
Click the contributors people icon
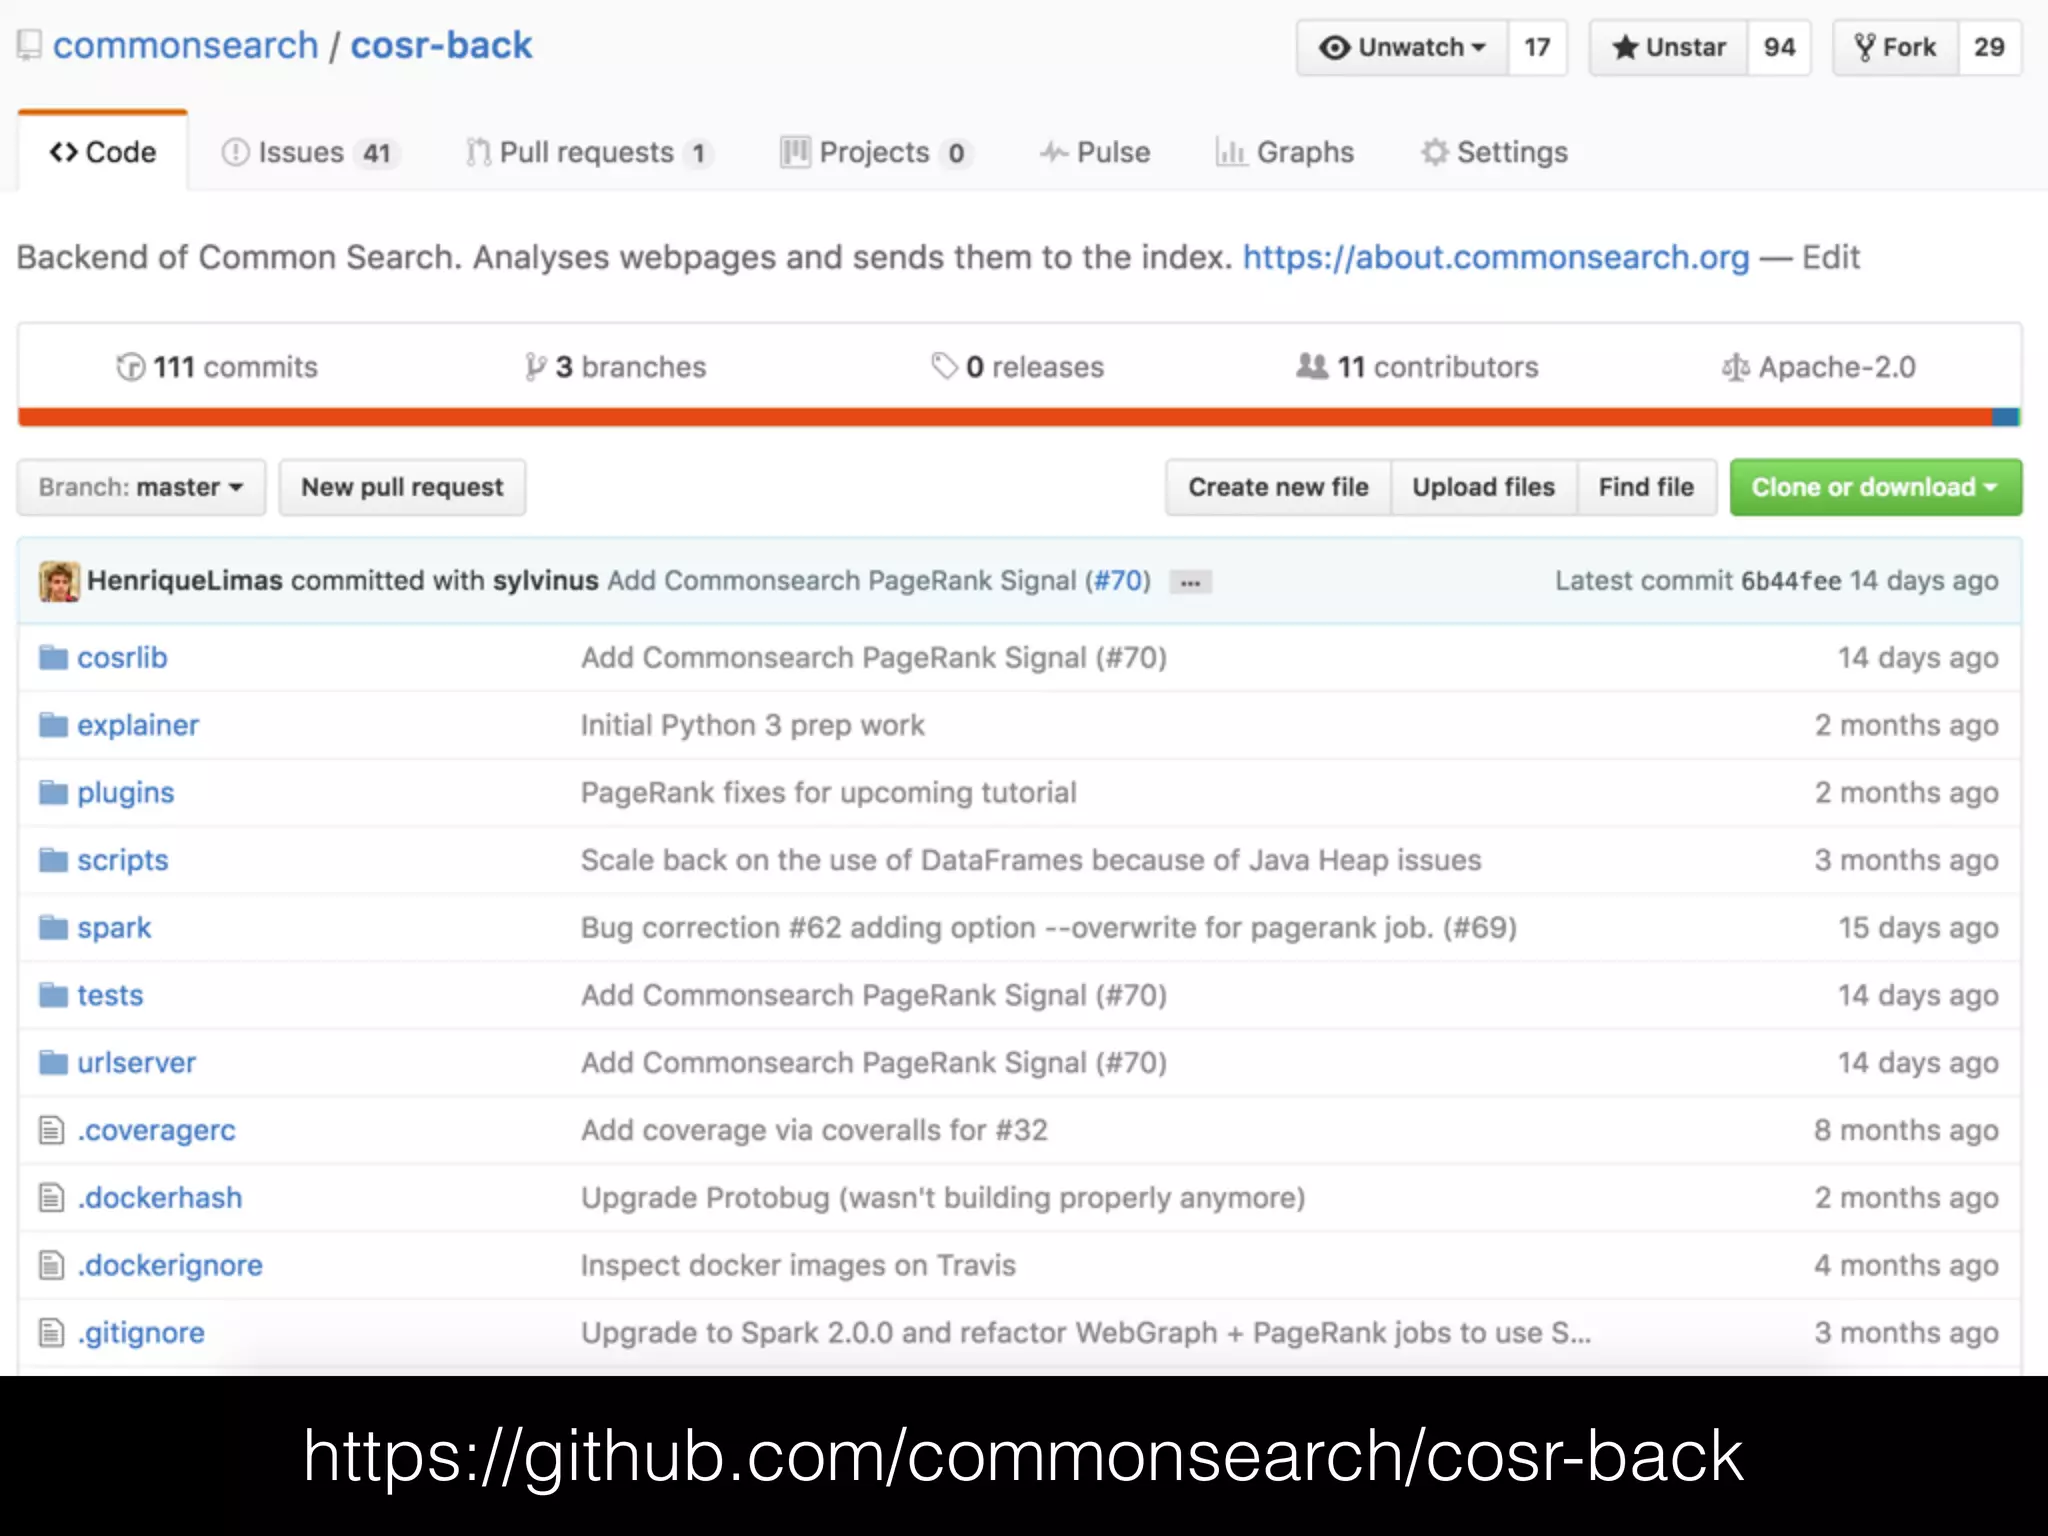click(1312, 366)
